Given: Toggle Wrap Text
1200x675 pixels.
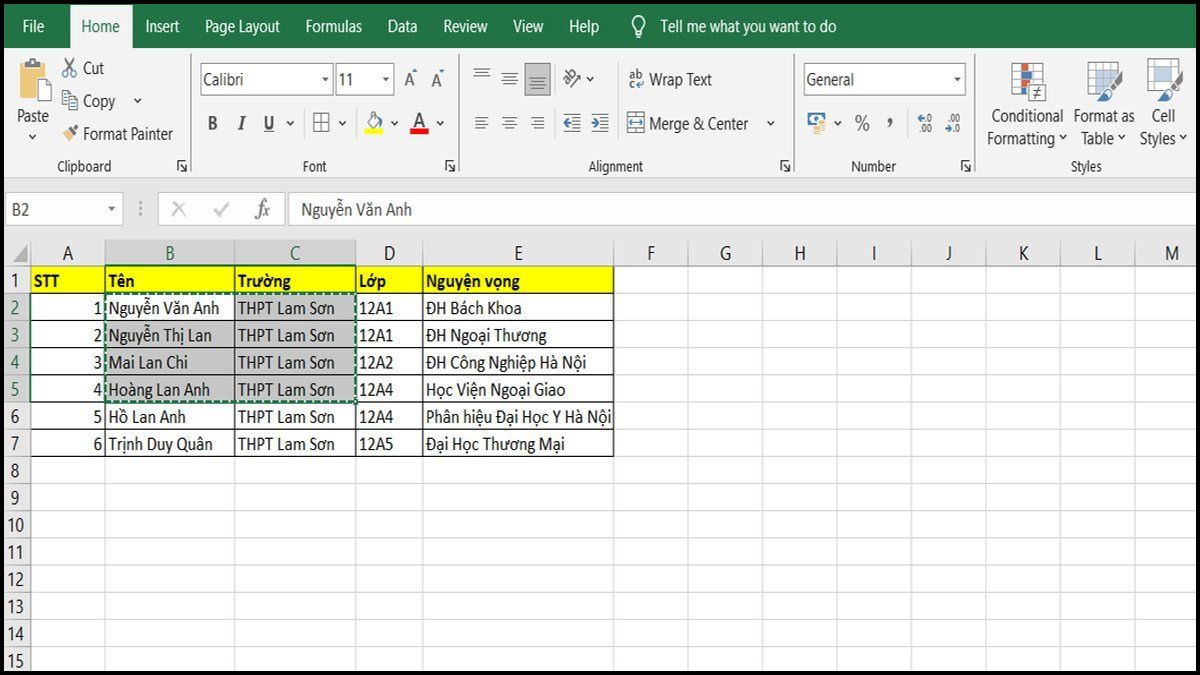Looking at the screenshot, I should click(670, 79).
